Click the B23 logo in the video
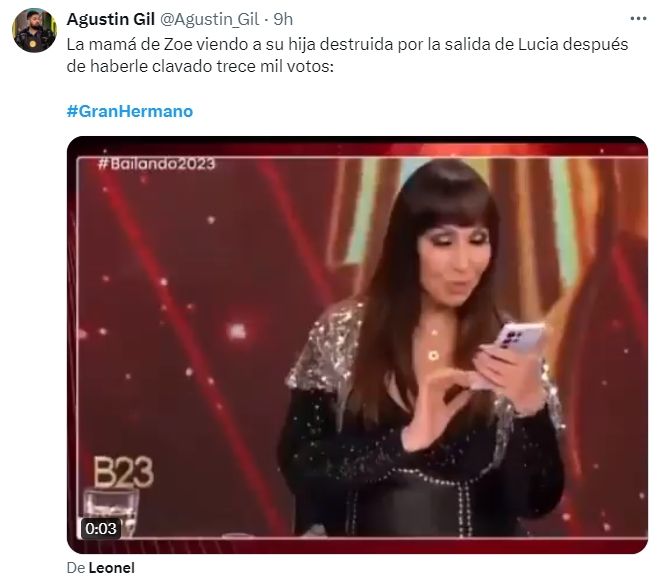Viewport: 658px width, 583px height. (x=123, y=472)
